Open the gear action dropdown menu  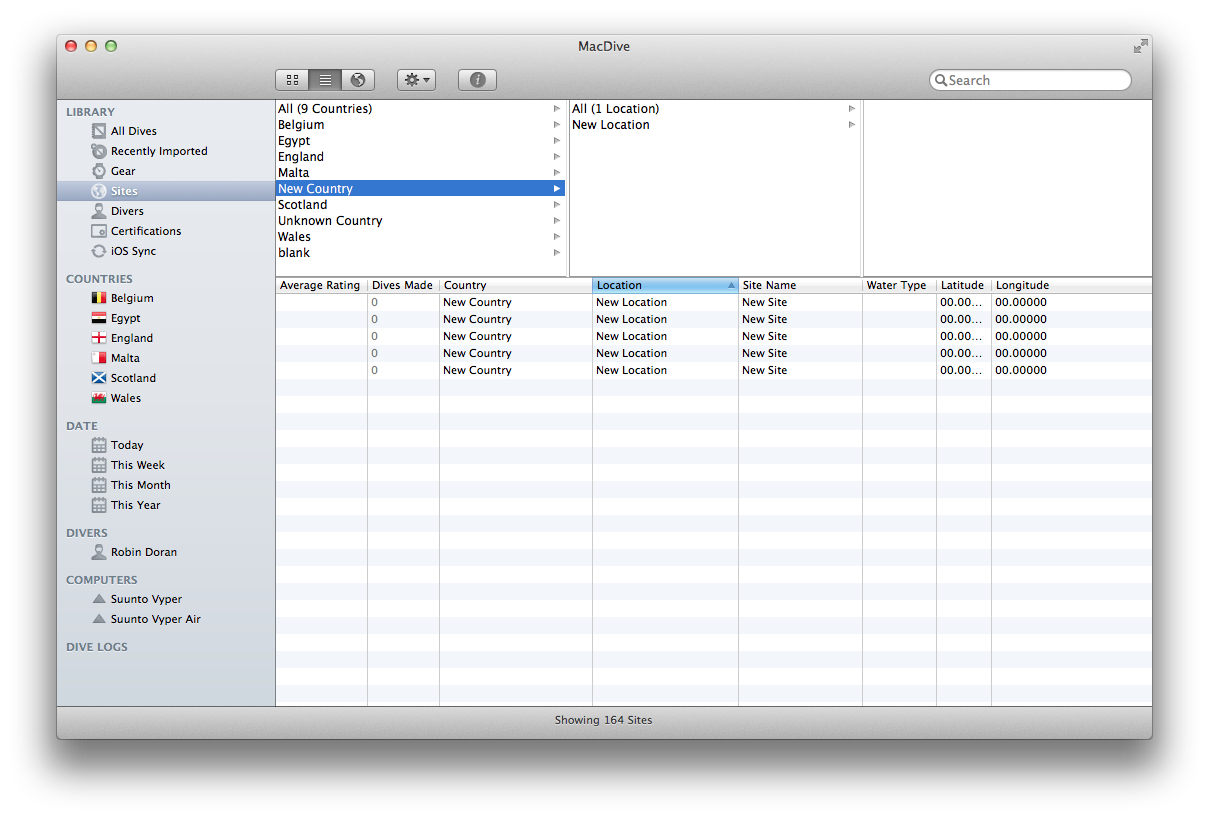[x=416, y=80]
